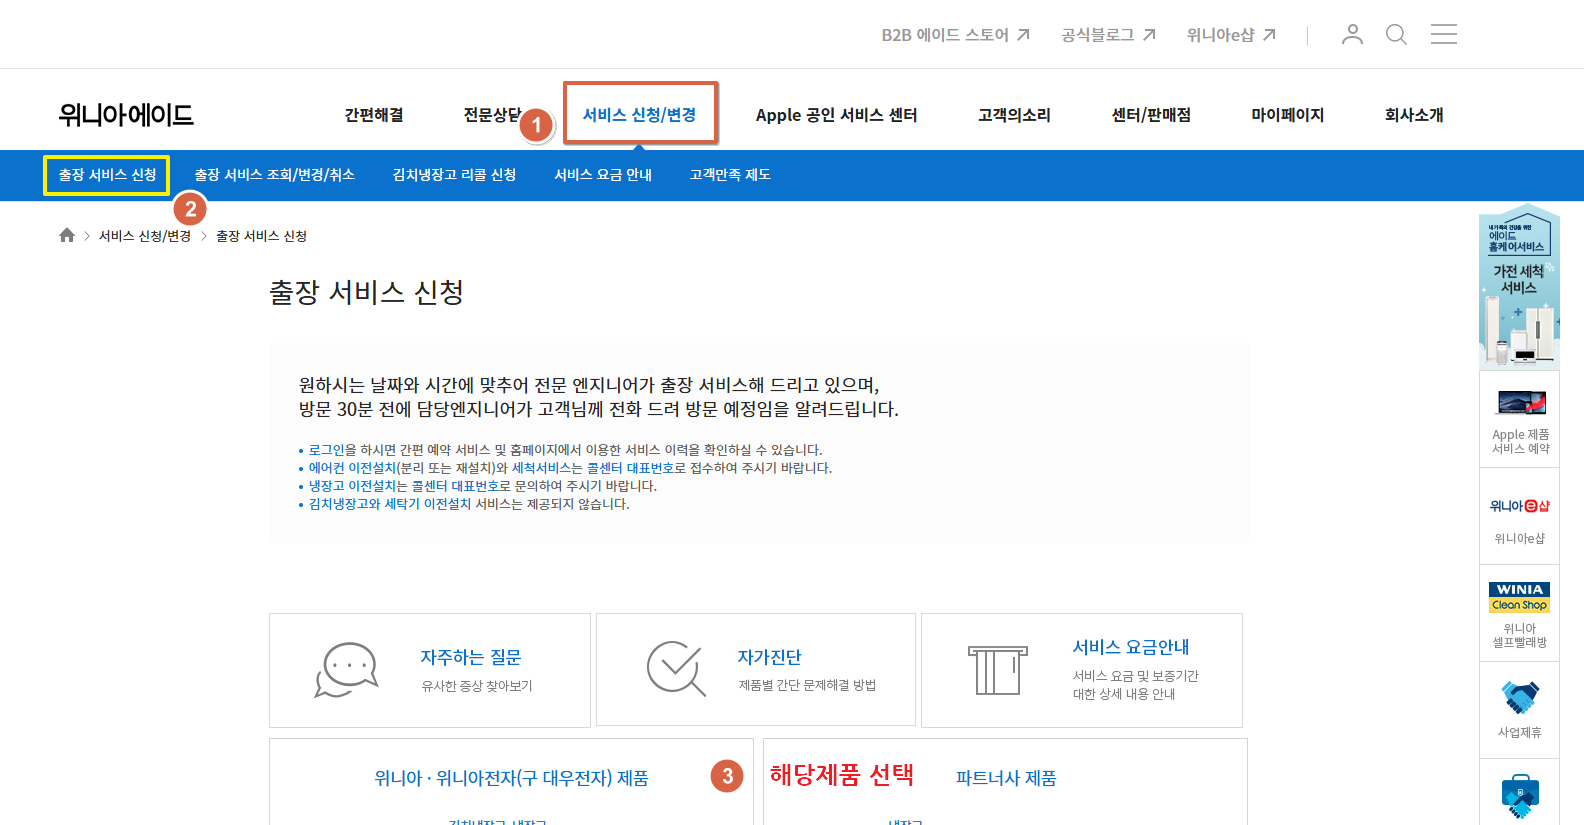Open the 전문상담 menu
1584x825 pixels.
(492, 115)
